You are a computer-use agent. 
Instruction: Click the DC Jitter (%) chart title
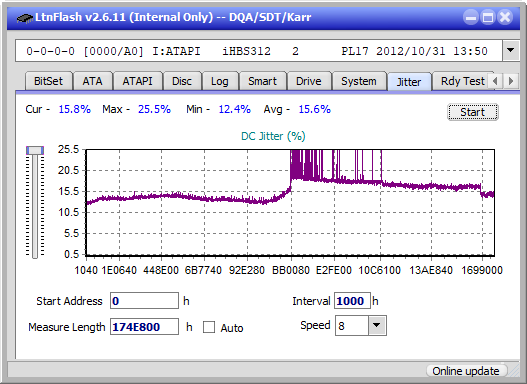(x=273, y=136)
